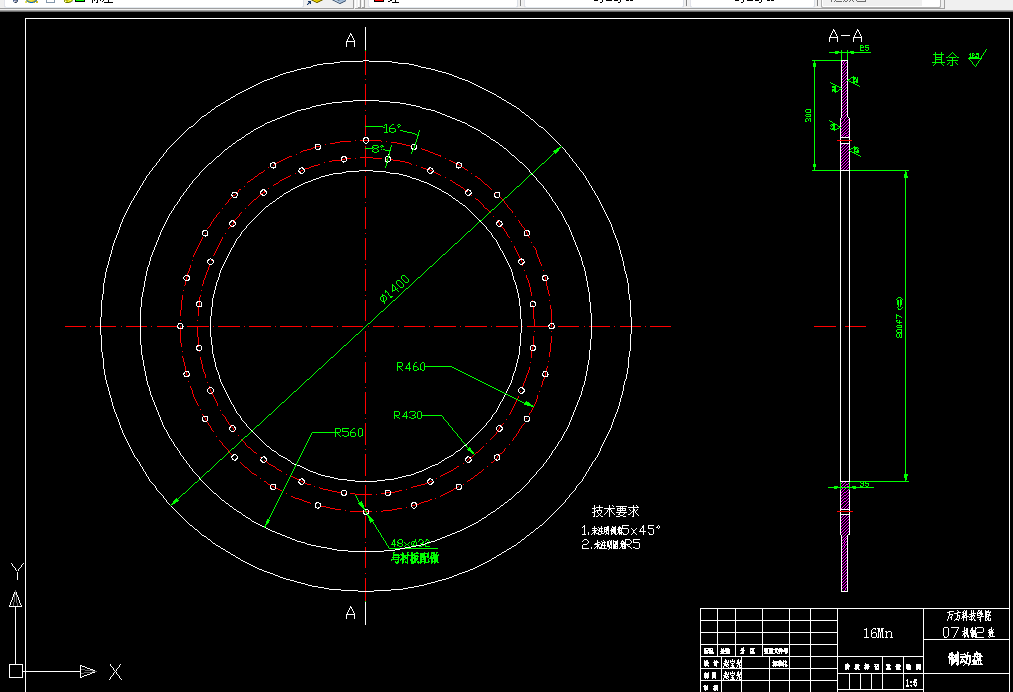Pick the surface roughness symbol beside 其余
The height and width of the screenshot is (692, 1013).
click(x=977, y=58)
